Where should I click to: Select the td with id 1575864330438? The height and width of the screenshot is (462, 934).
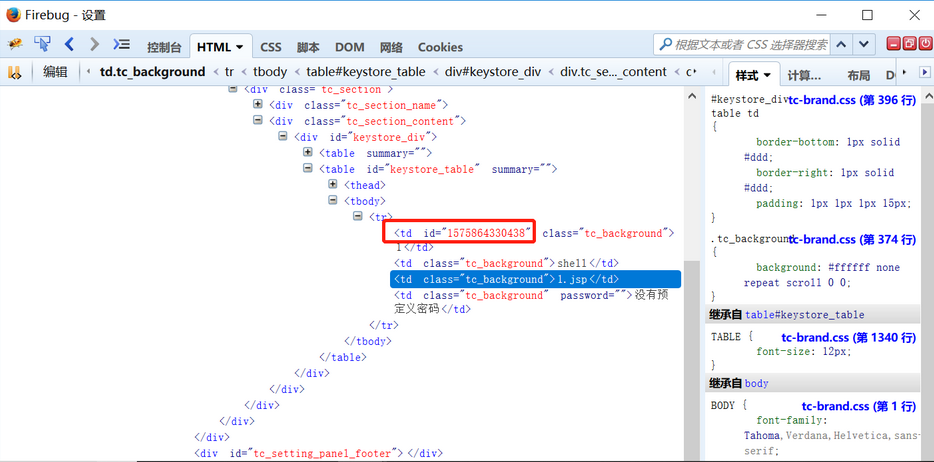[x=534, y=240]
